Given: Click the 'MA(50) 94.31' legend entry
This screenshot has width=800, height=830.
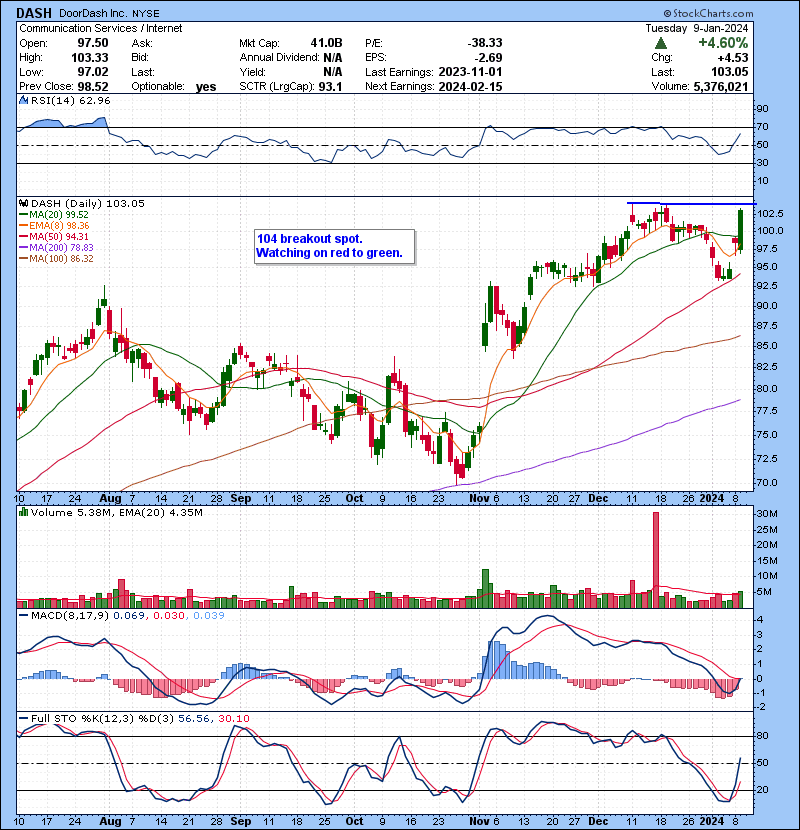Looking at the screenshot, I should tap(59, 237).
